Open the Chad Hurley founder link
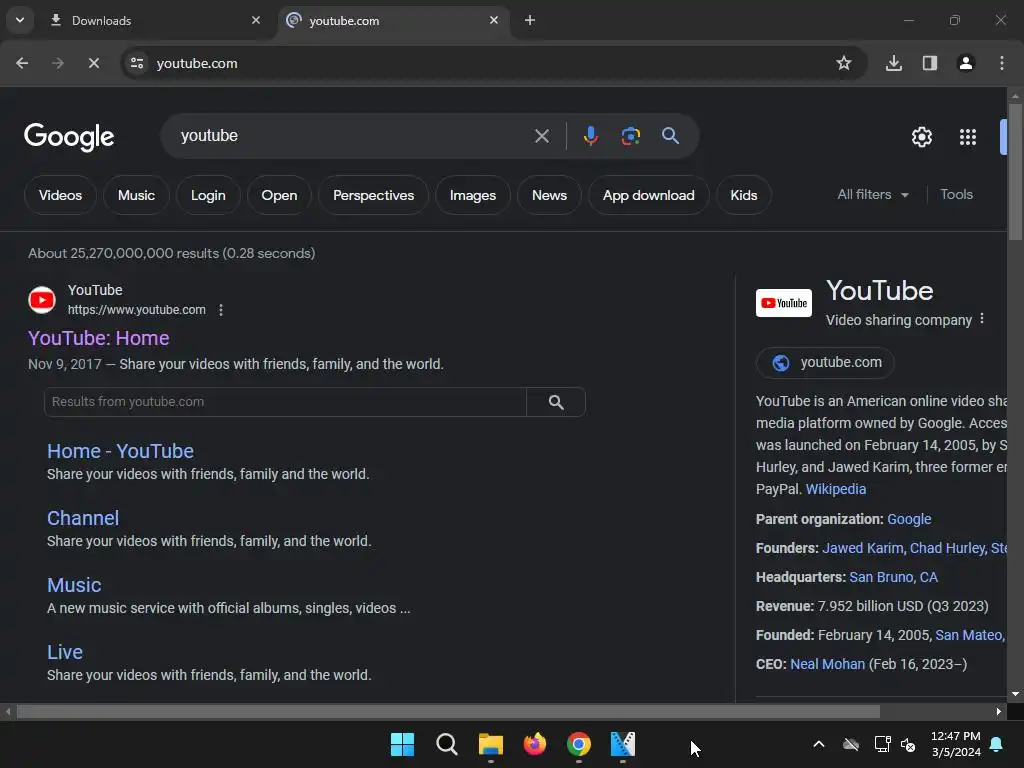Screen dimensions: 1024x768 click(x=948, y=548)
